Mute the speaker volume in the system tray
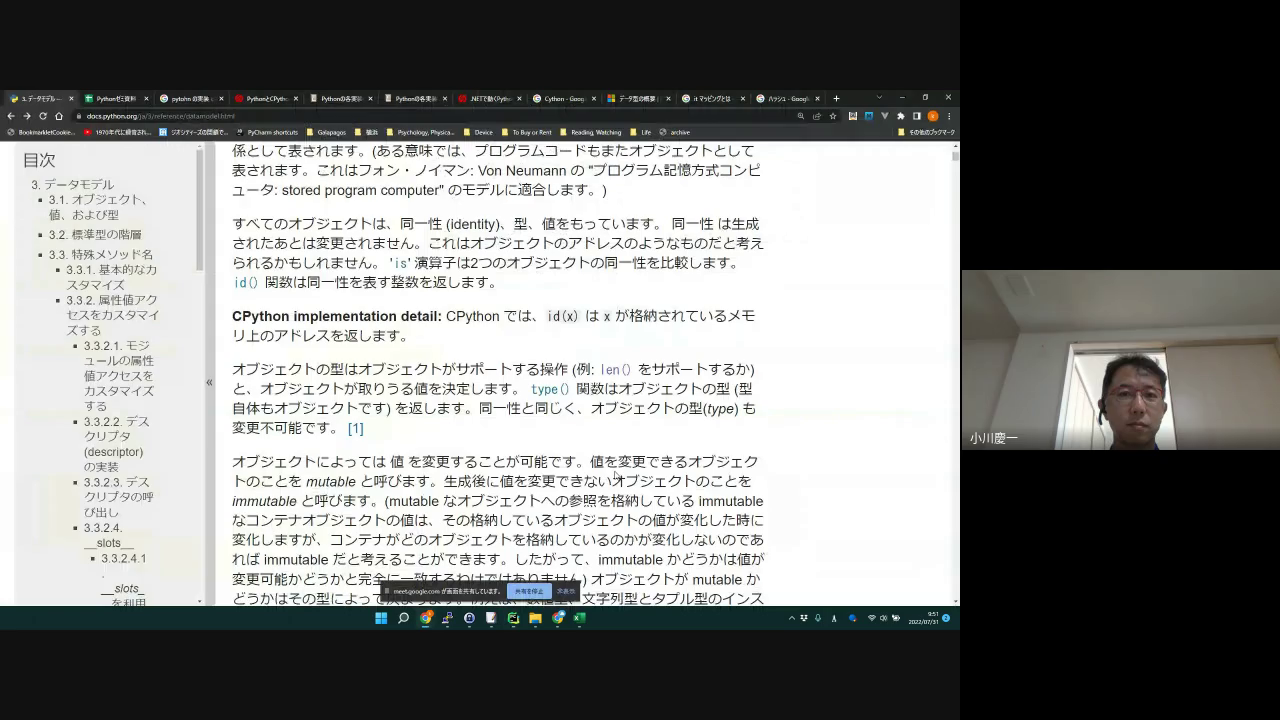Viewport: 1280px width, 720px height. [882, 617]
